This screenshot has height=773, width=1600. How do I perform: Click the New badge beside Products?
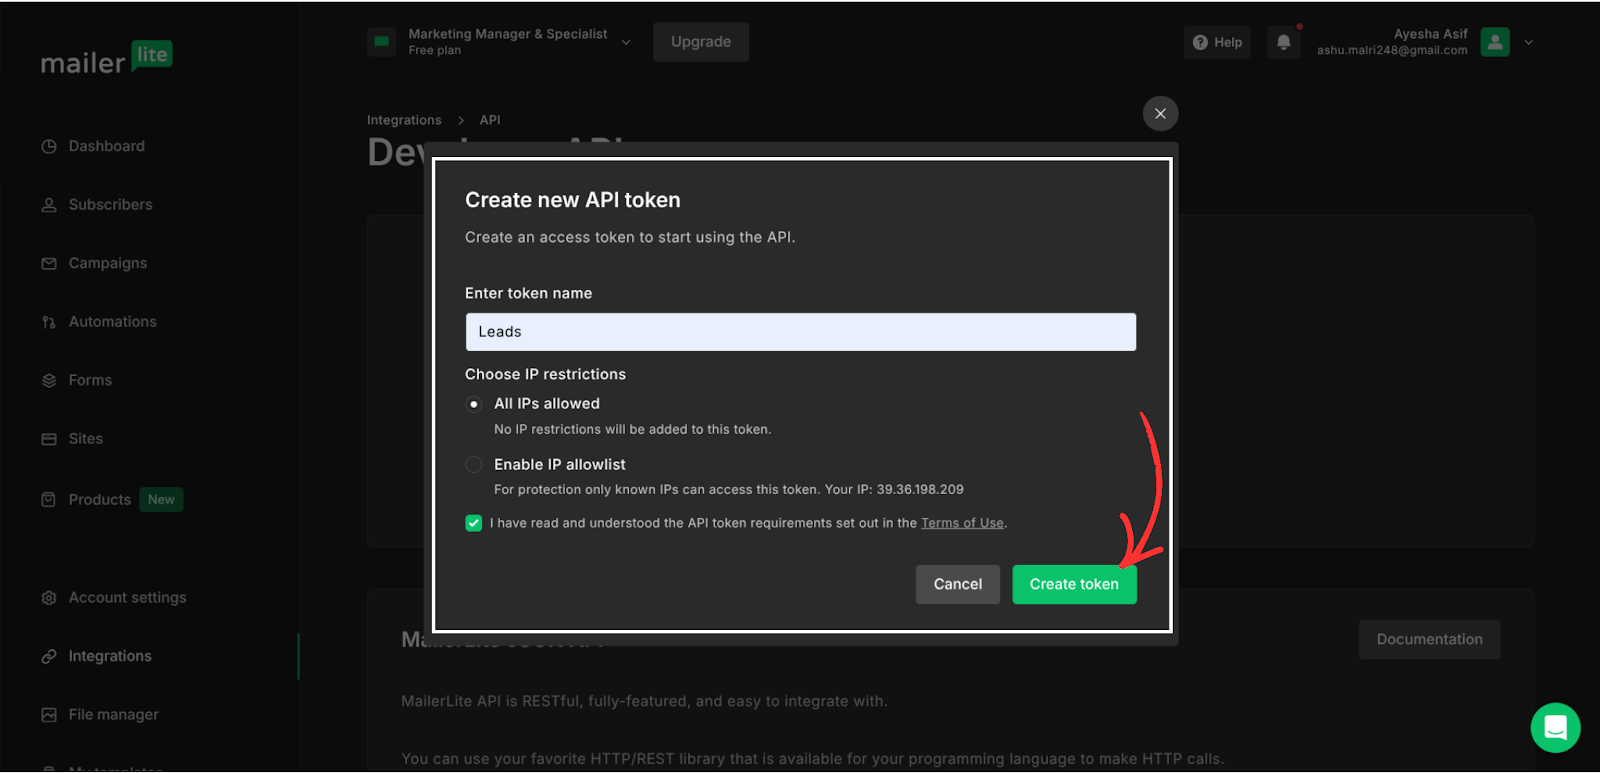point(161,500)
